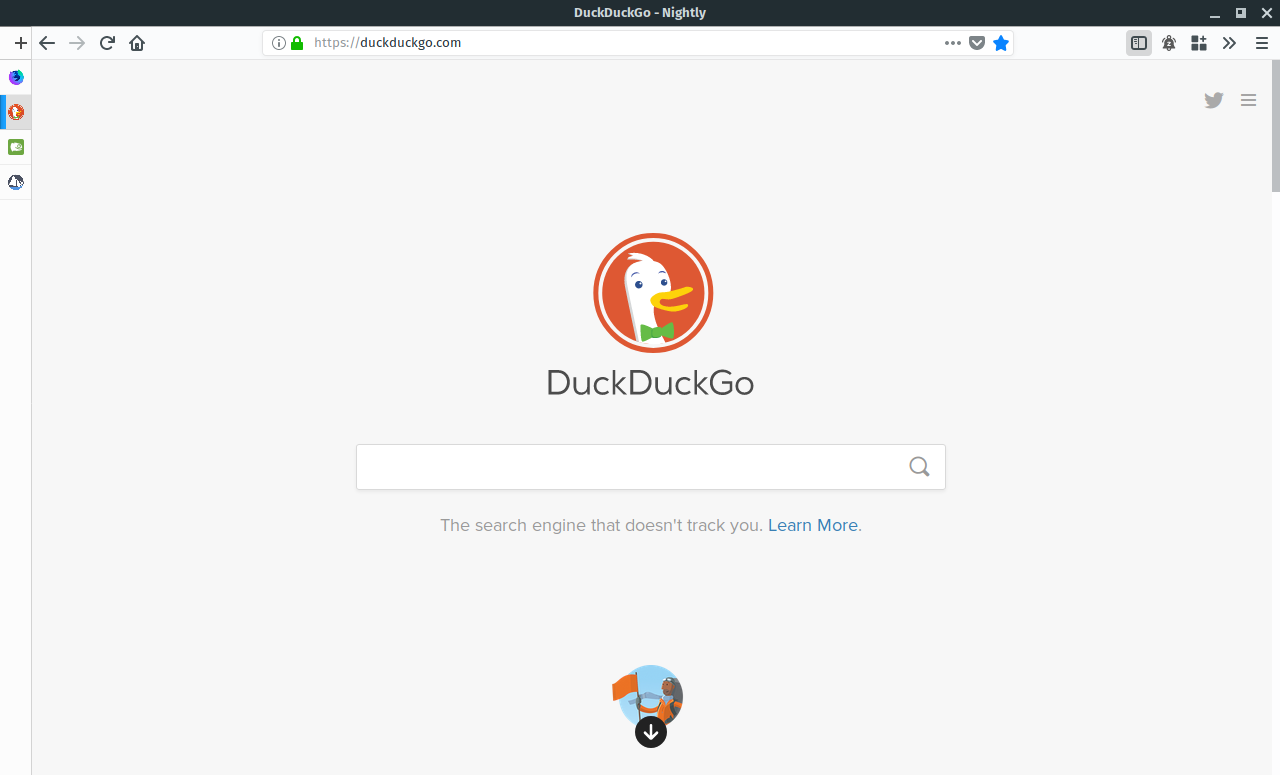Screen dimensions: 1280x775
Task: Select the DuckDuckGo vertical tab
Action: click(16, 112)
